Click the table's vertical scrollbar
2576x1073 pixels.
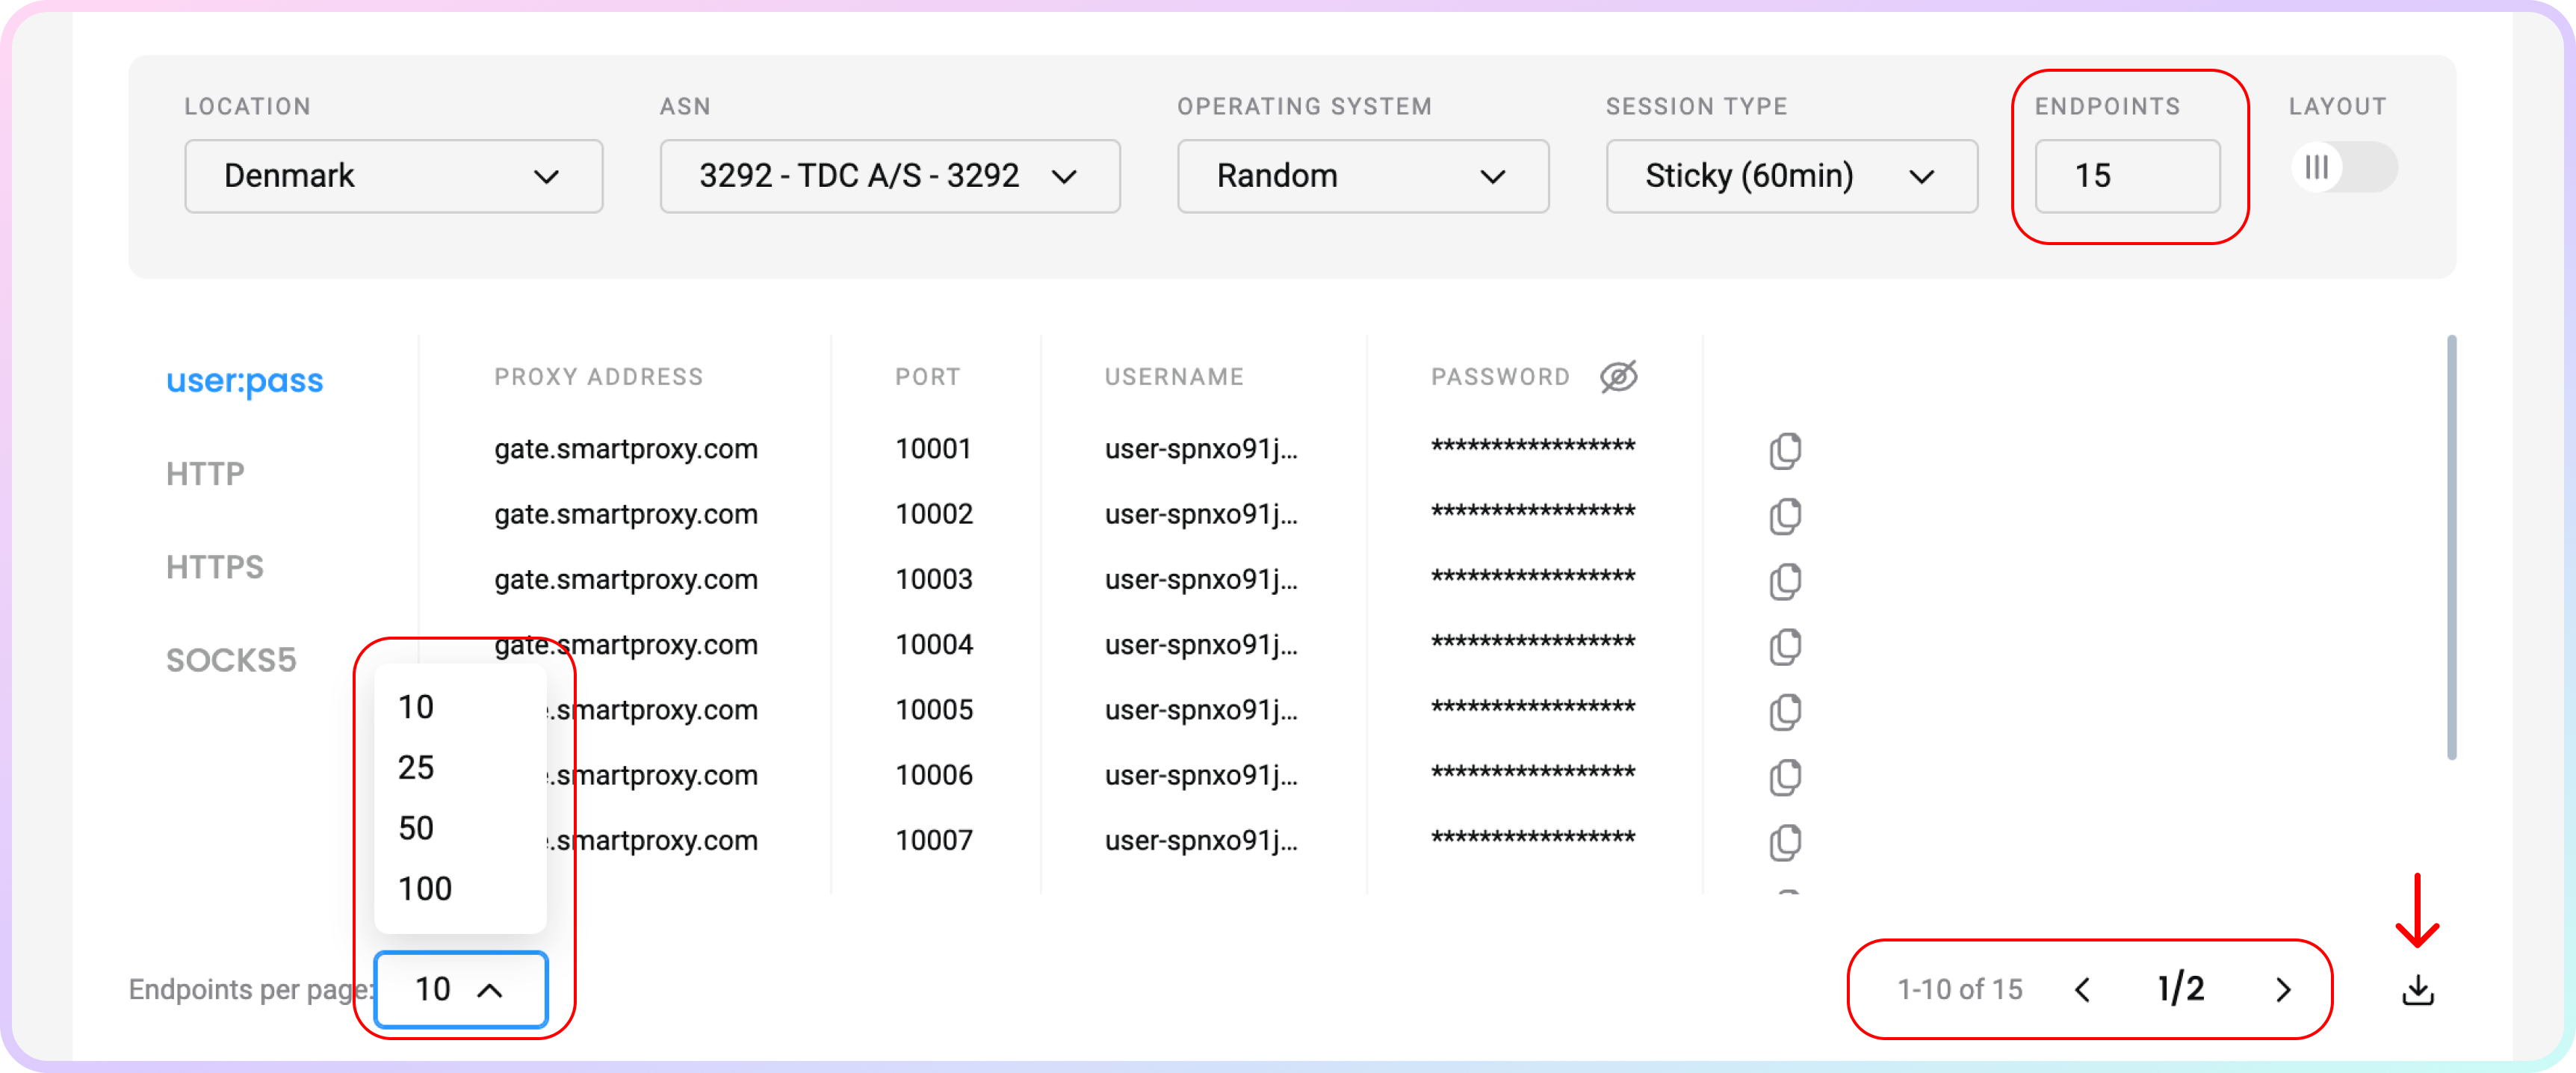(x=2451, y=547)
